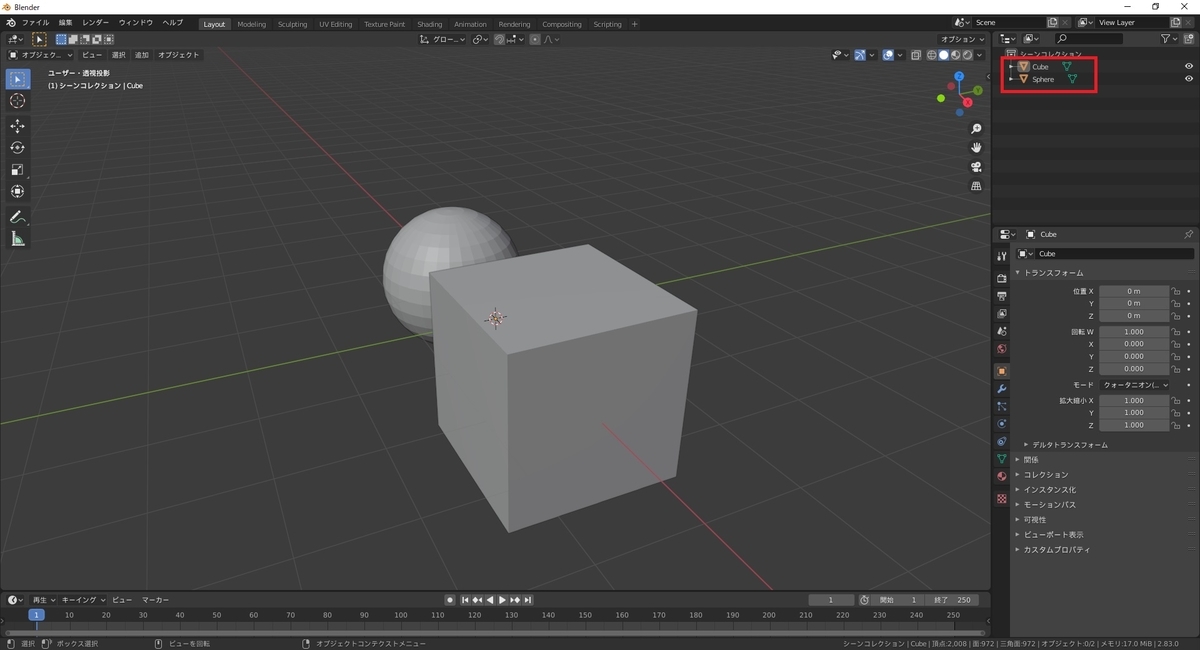Open Particles properties tab
The image size is (1200, 650).
[x=1002, y=406]
